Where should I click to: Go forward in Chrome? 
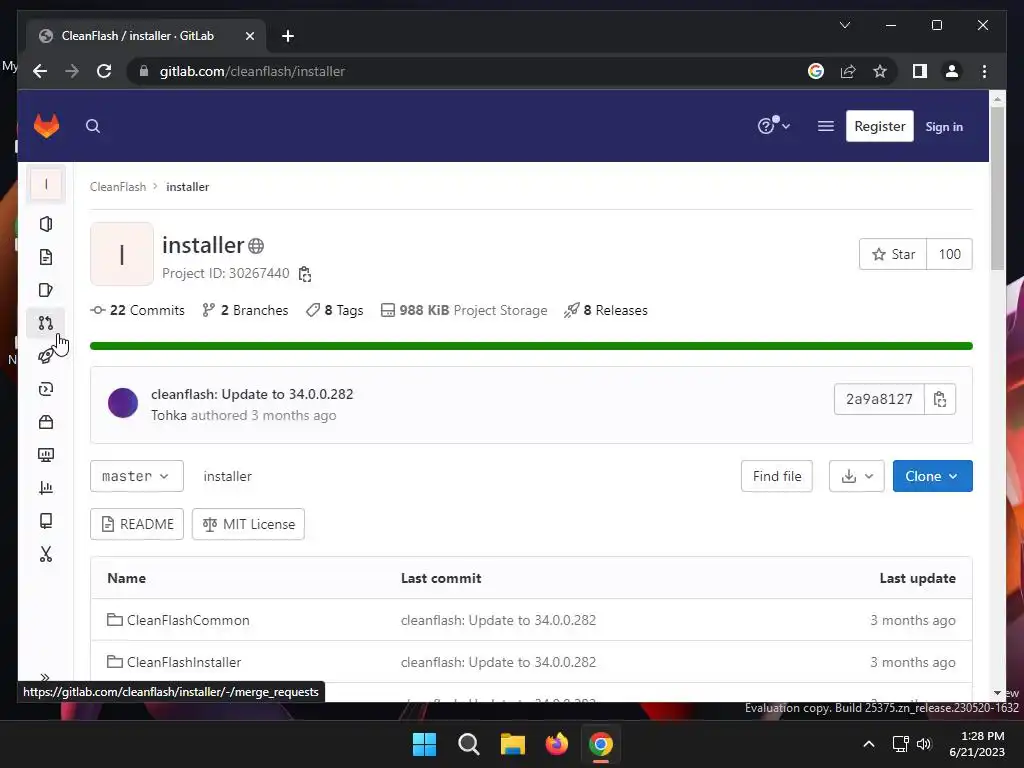point(72,71)
